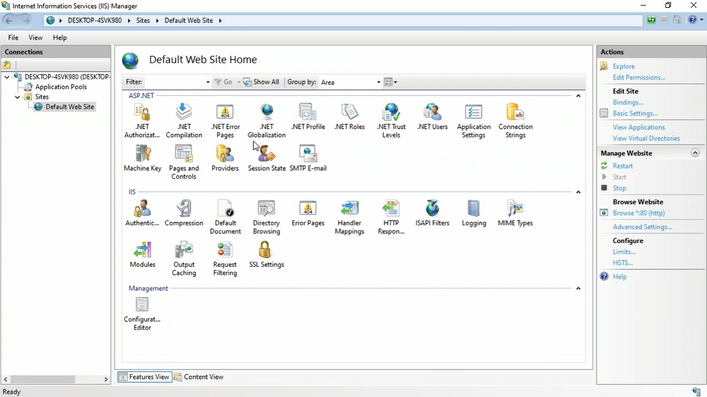Open Default Document feature
The width and height of the screenshot is (707, 397).
[225, 217]
